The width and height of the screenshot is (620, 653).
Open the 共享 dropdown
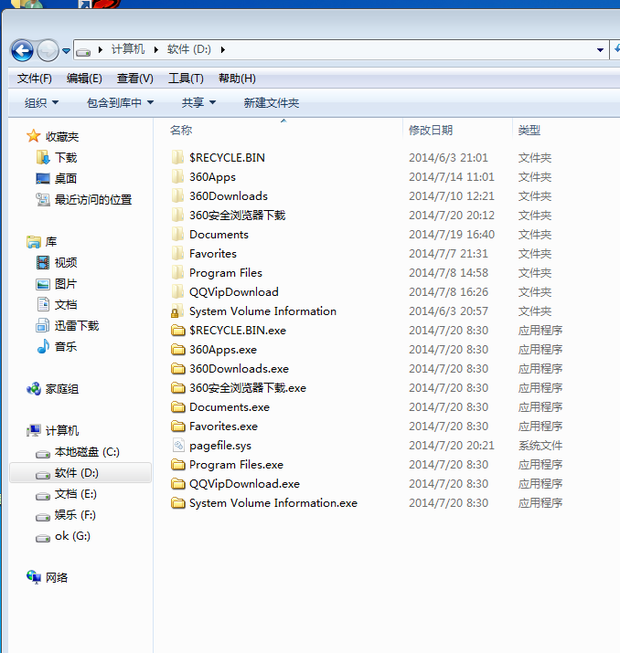tap(199, 102)
